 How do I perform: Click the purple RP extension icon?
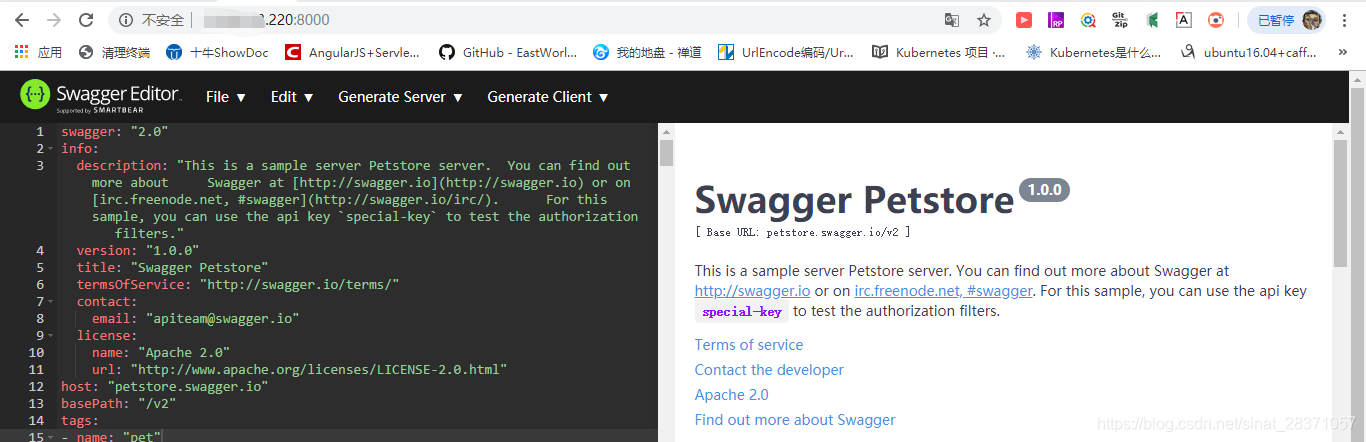coord(1056,20)
